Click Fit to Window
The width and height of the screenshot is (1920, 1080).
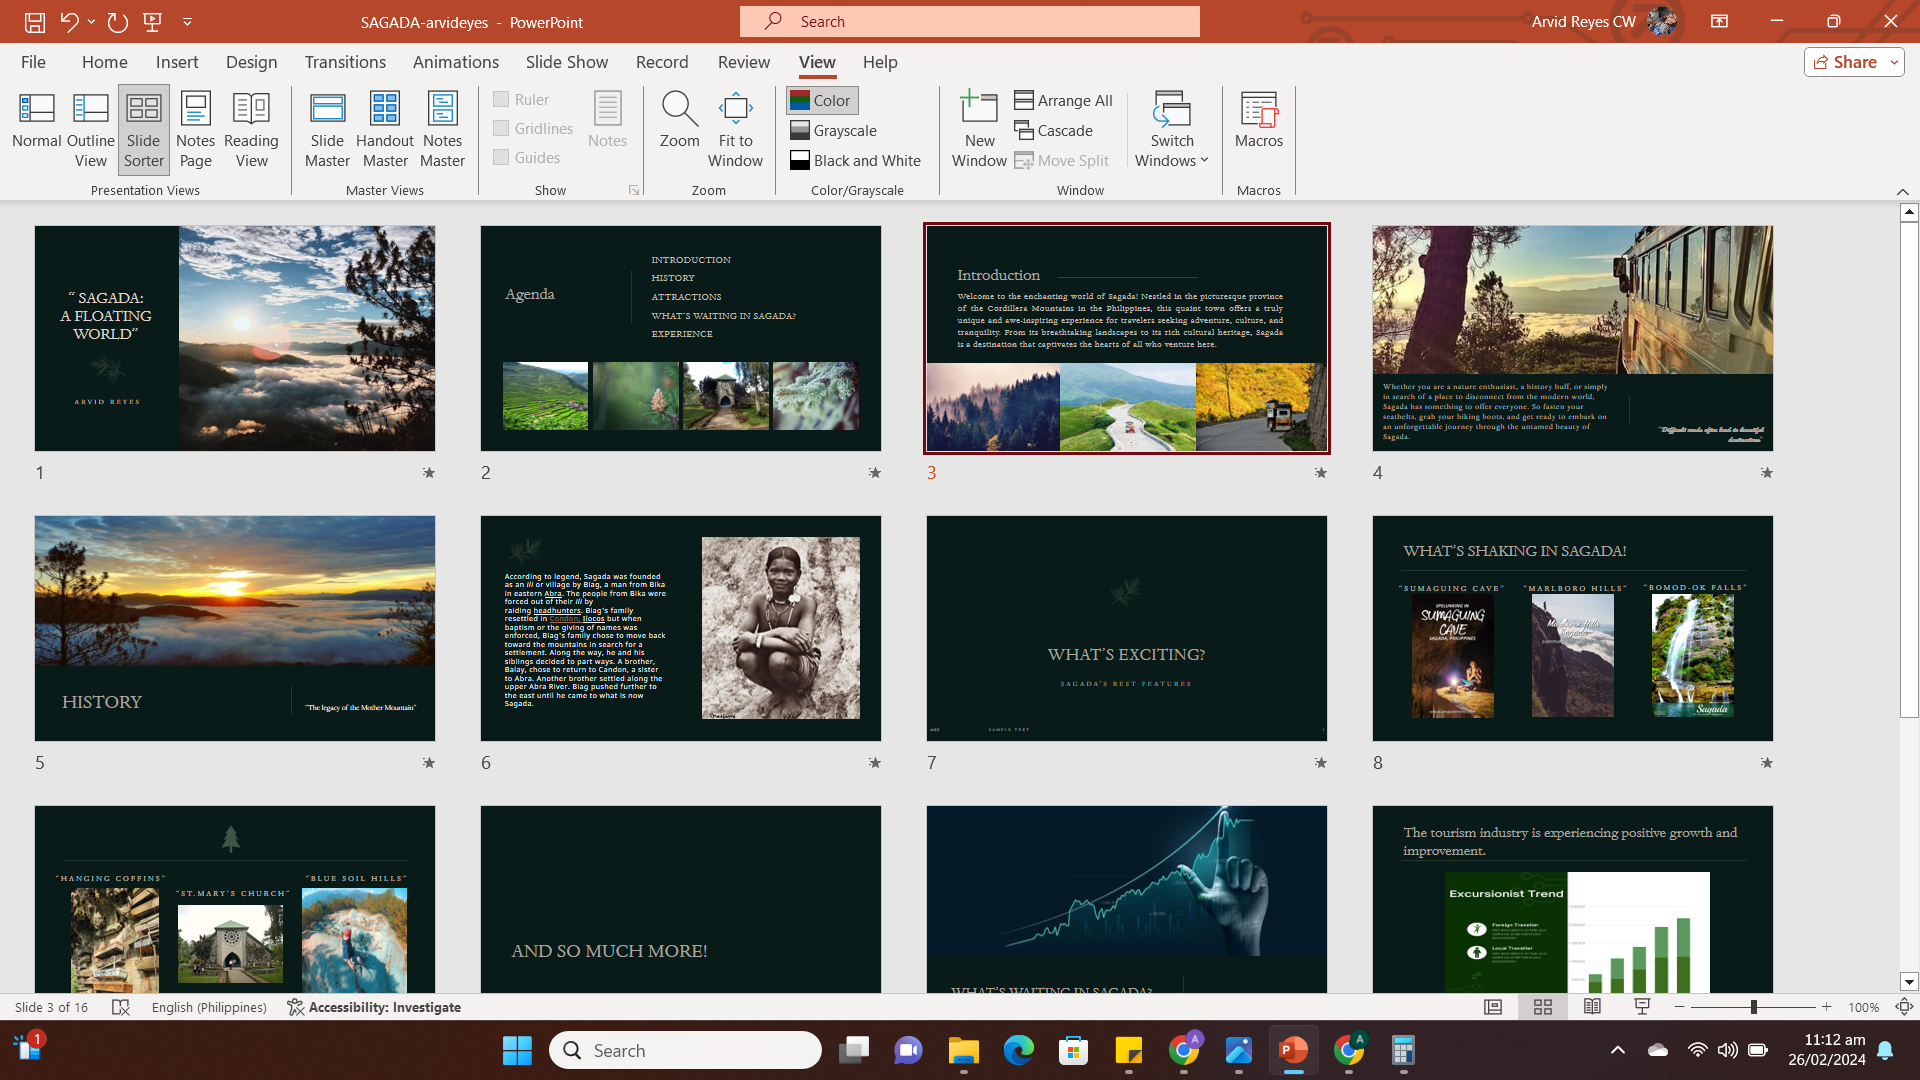735,130
